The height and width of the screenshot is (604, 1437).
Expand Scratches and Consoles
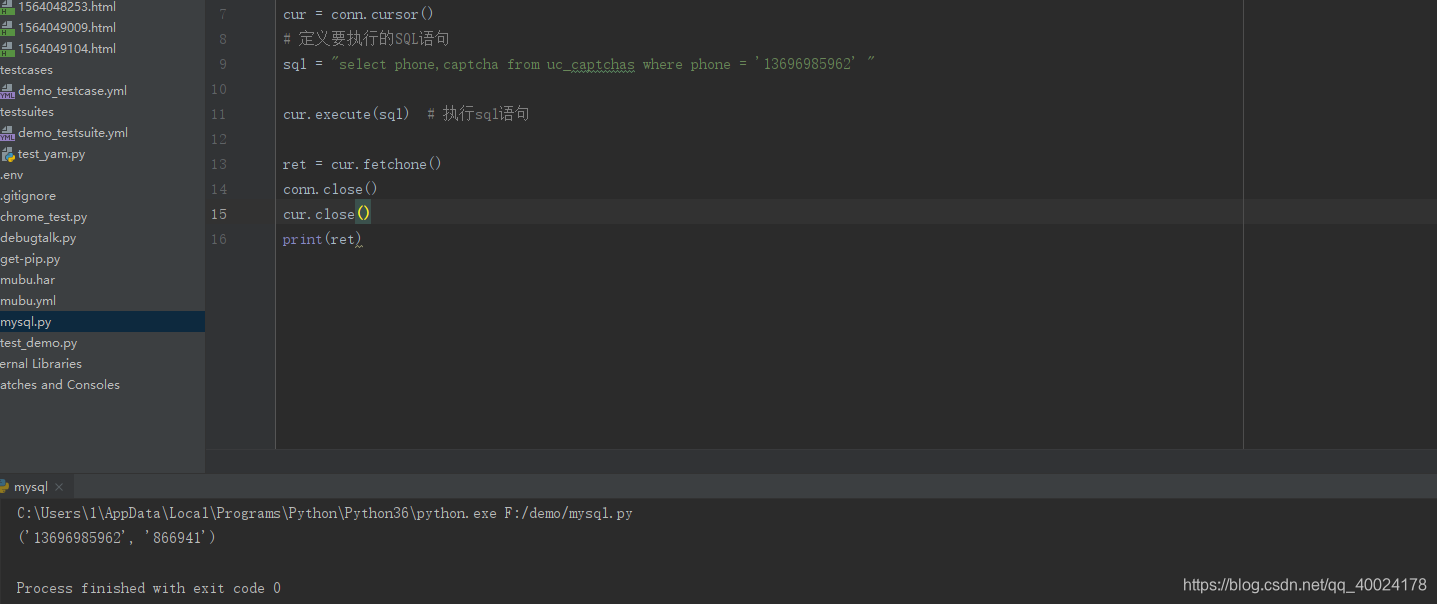(x=60, y=385)
